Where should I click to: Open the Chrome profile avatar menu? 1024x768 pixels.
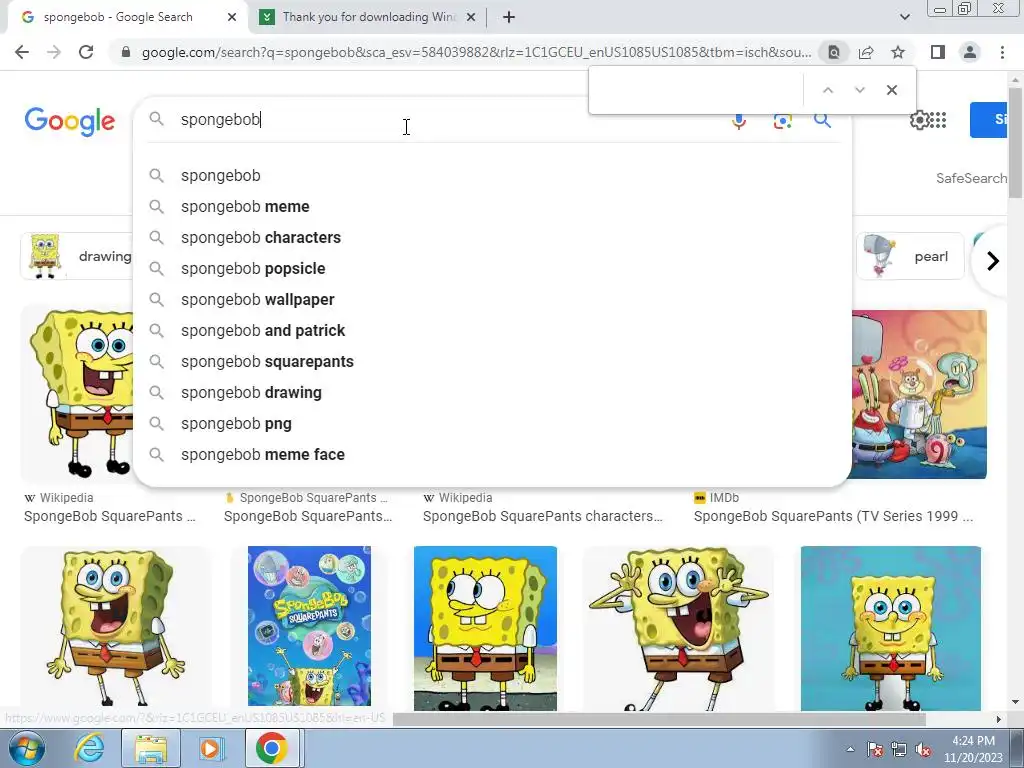970,52
